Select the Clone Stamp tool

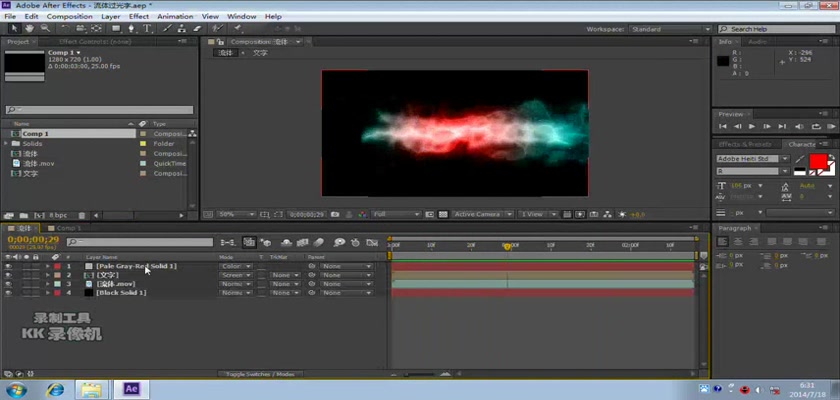tap(182, 28)
